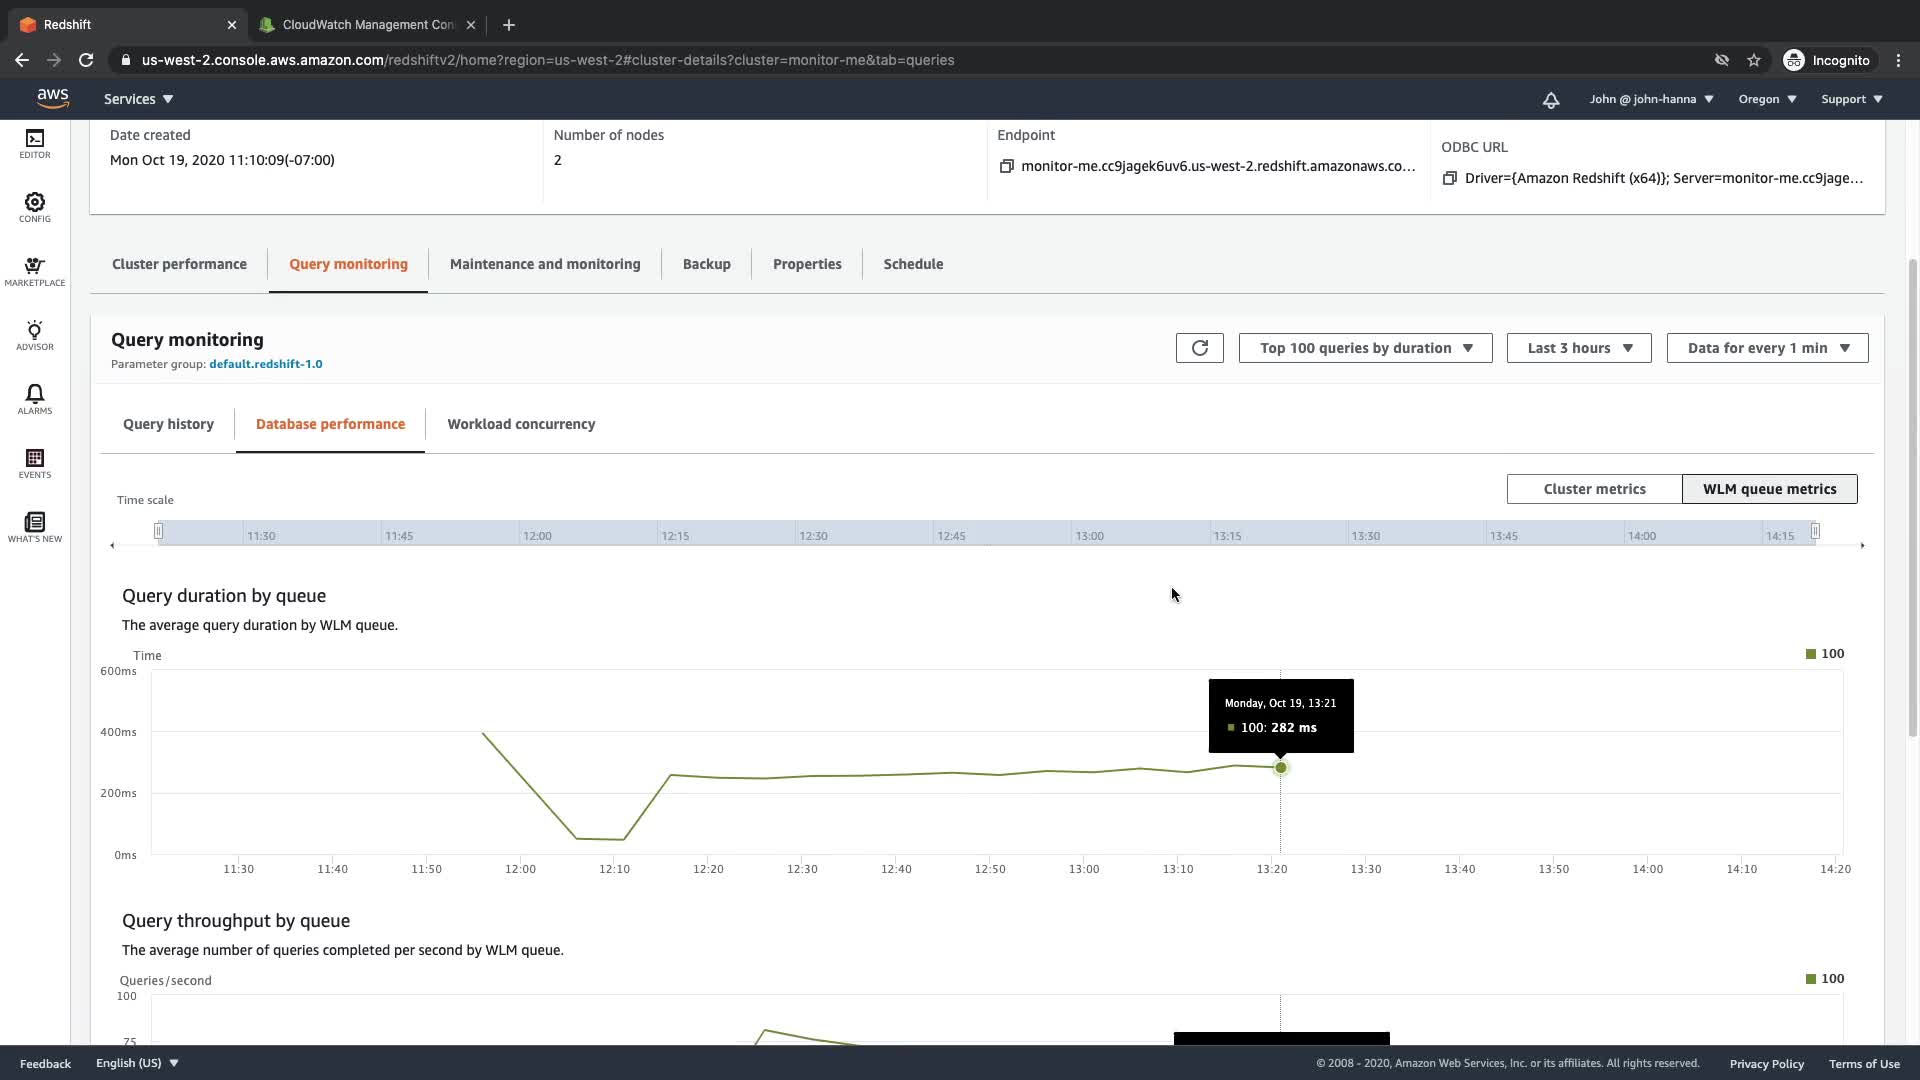Image resolution: width=1920 pixels, height=1080 pixels.
Task: Open the What's New sidebar icon
Action: coord(34,527)
